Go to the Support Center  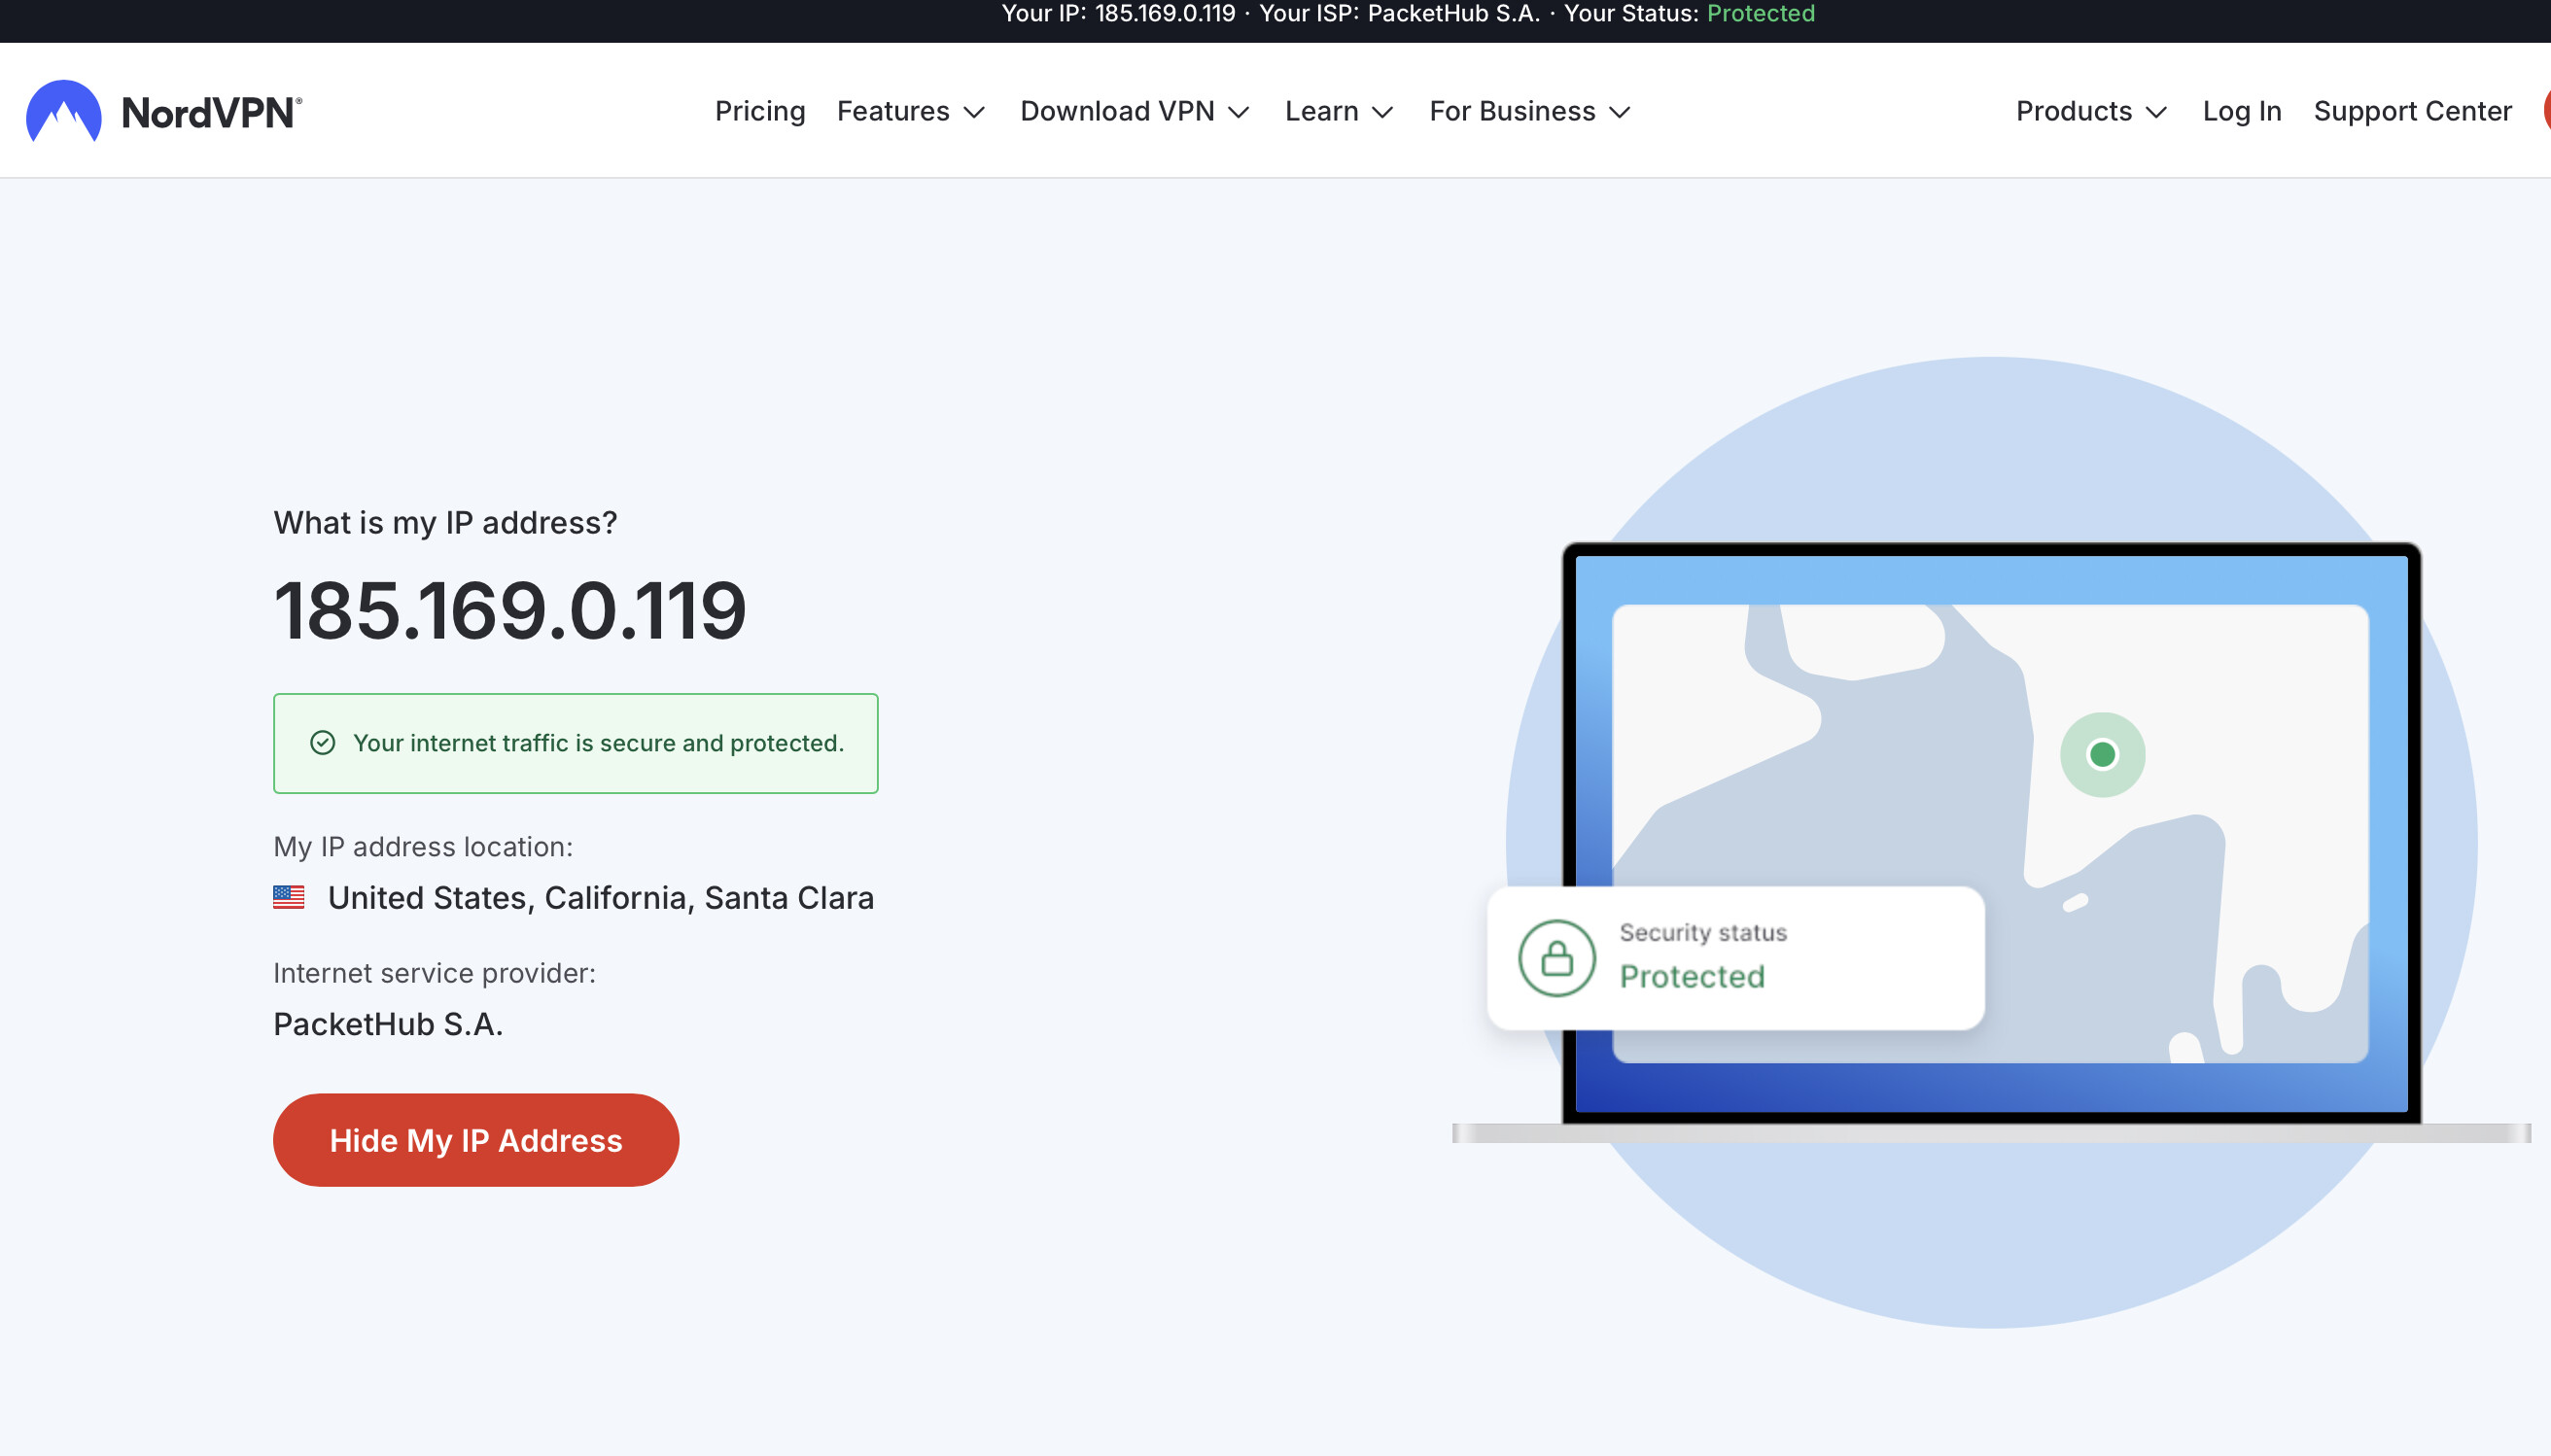2411,111
